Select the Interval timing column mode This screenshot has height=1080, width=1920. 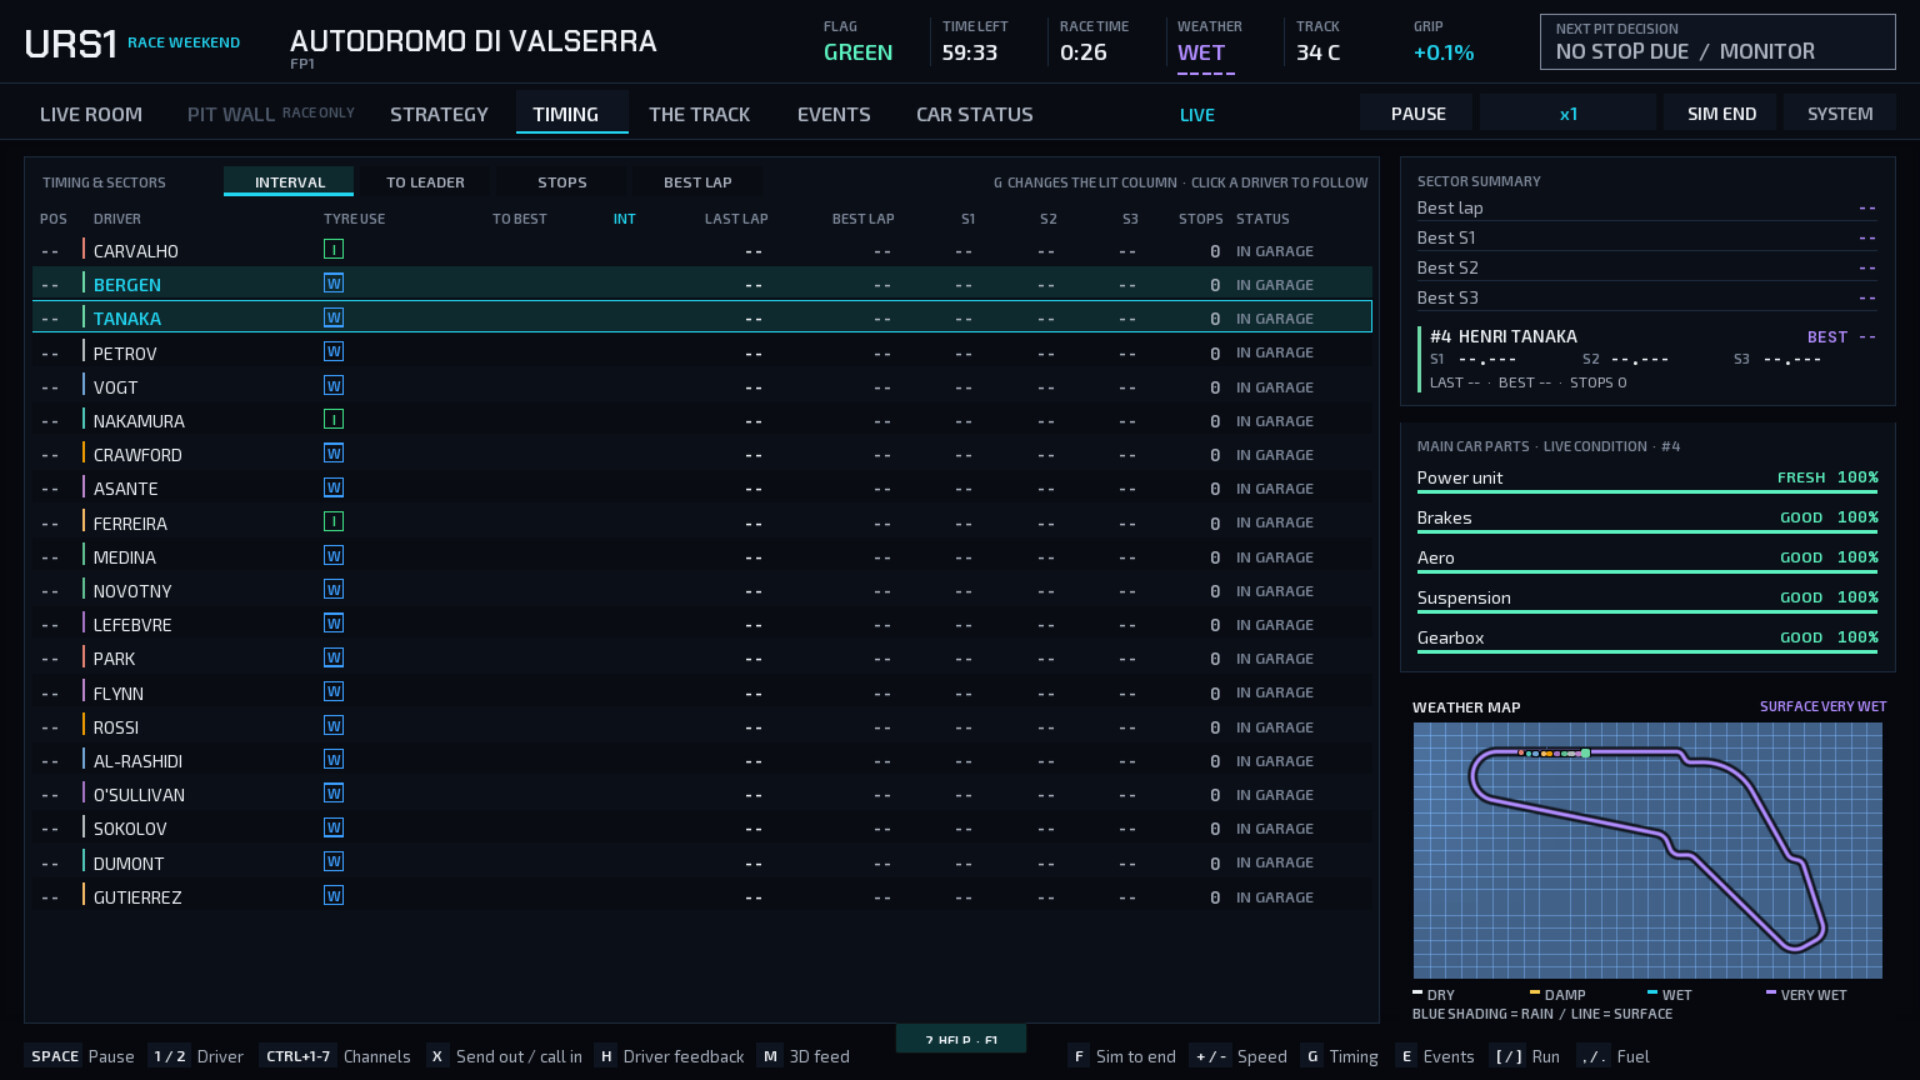(289, 182)
